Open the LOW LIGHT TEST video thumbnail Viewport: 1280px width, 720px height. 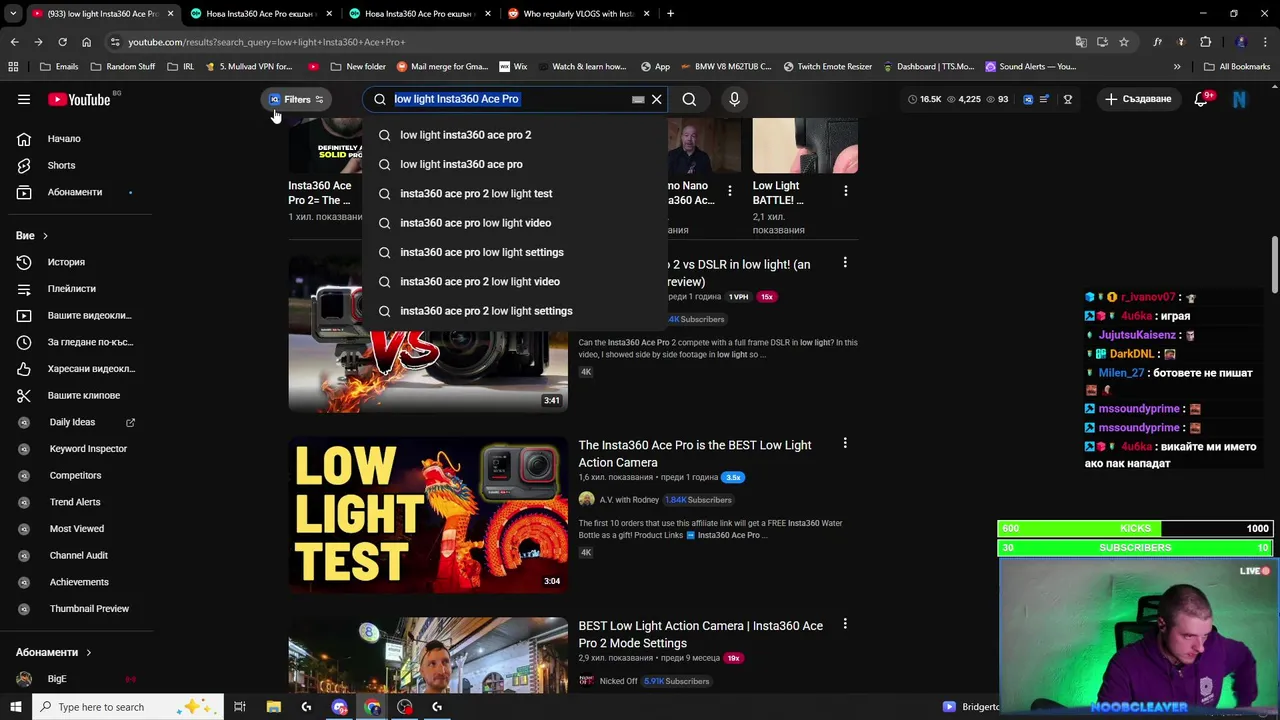428,515
